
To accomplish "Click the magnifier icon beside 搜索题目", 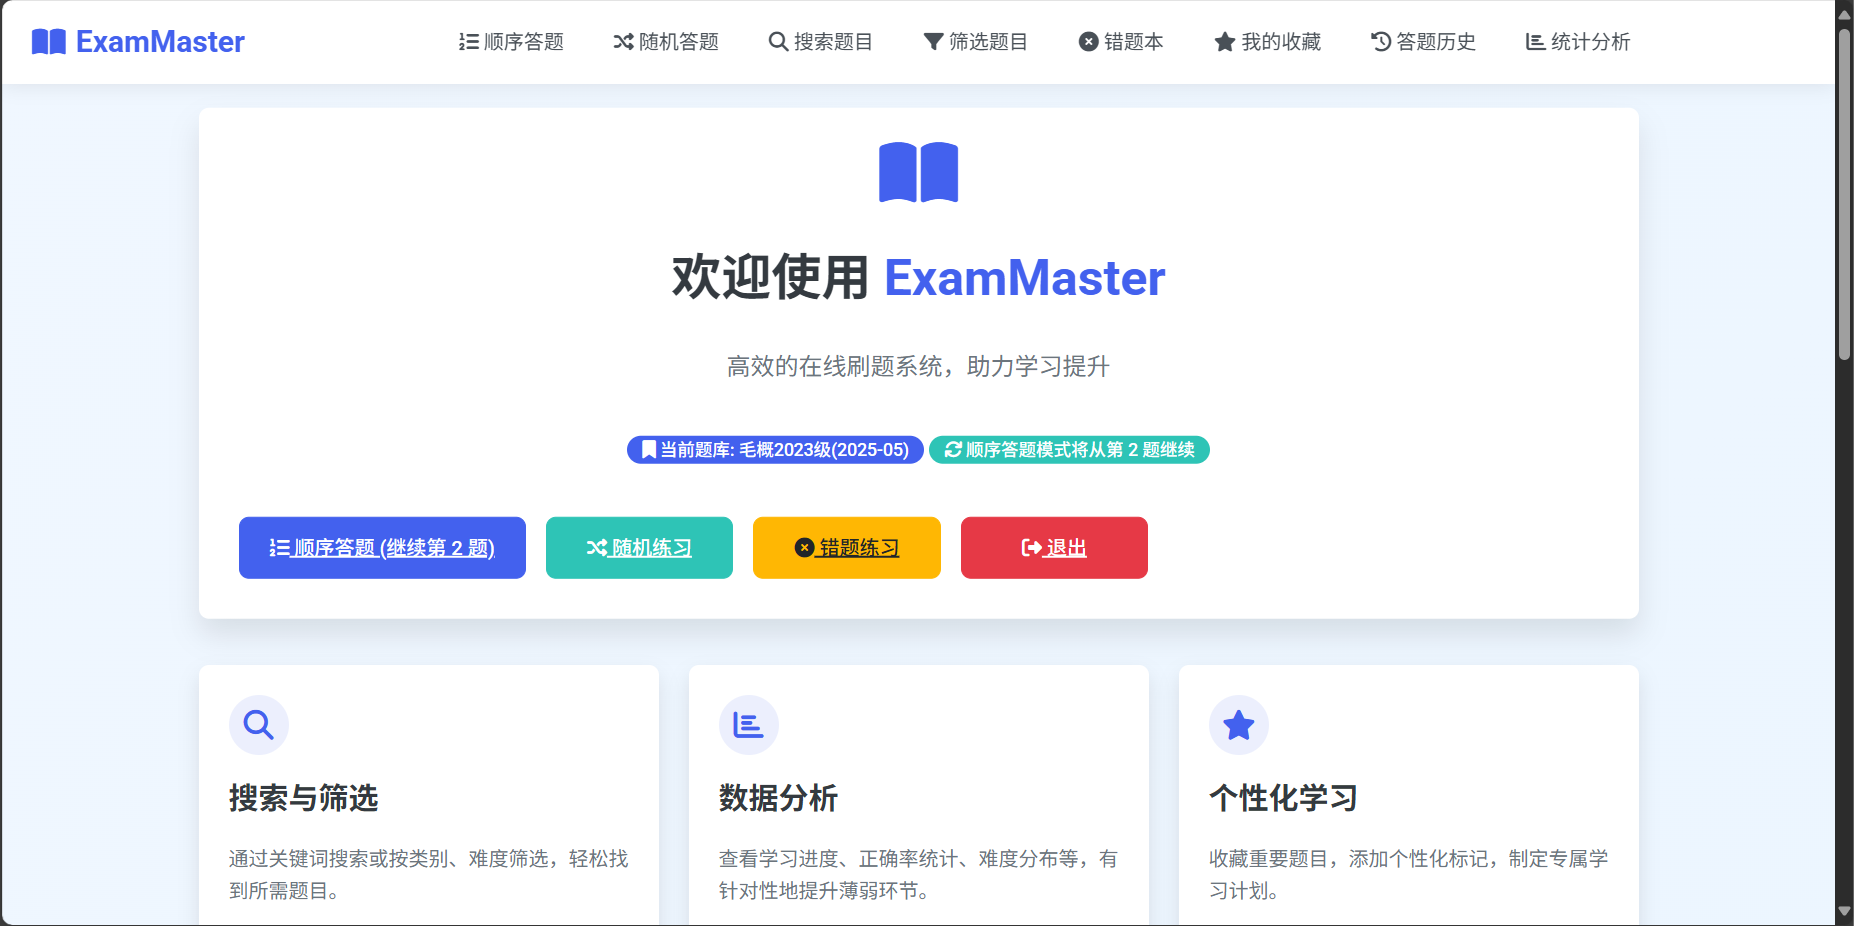I will (x=778, y=42).
